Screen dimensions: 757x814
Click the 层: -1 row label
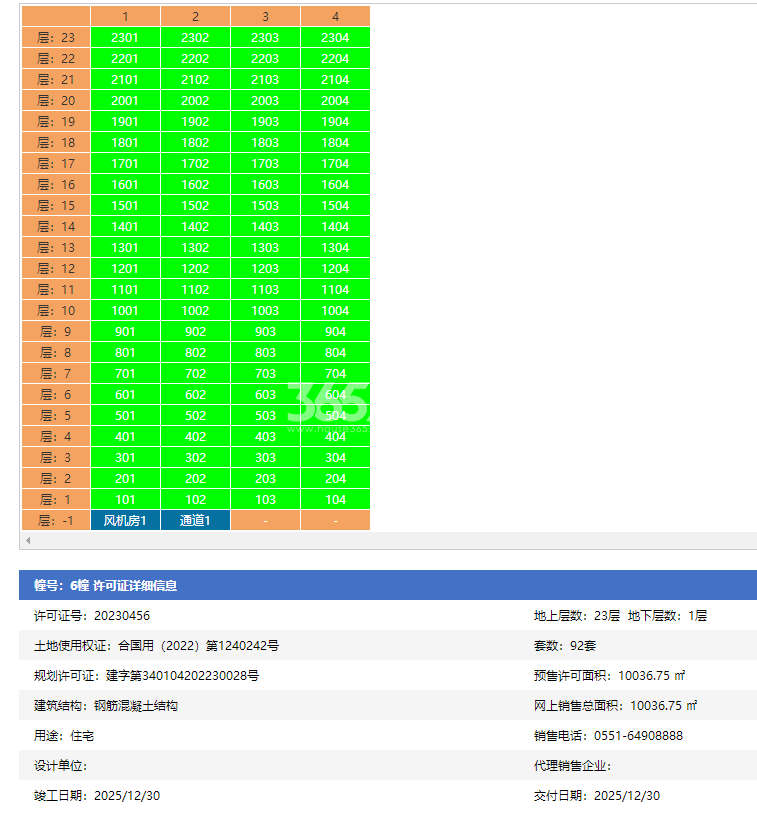[x=56, y=521]
